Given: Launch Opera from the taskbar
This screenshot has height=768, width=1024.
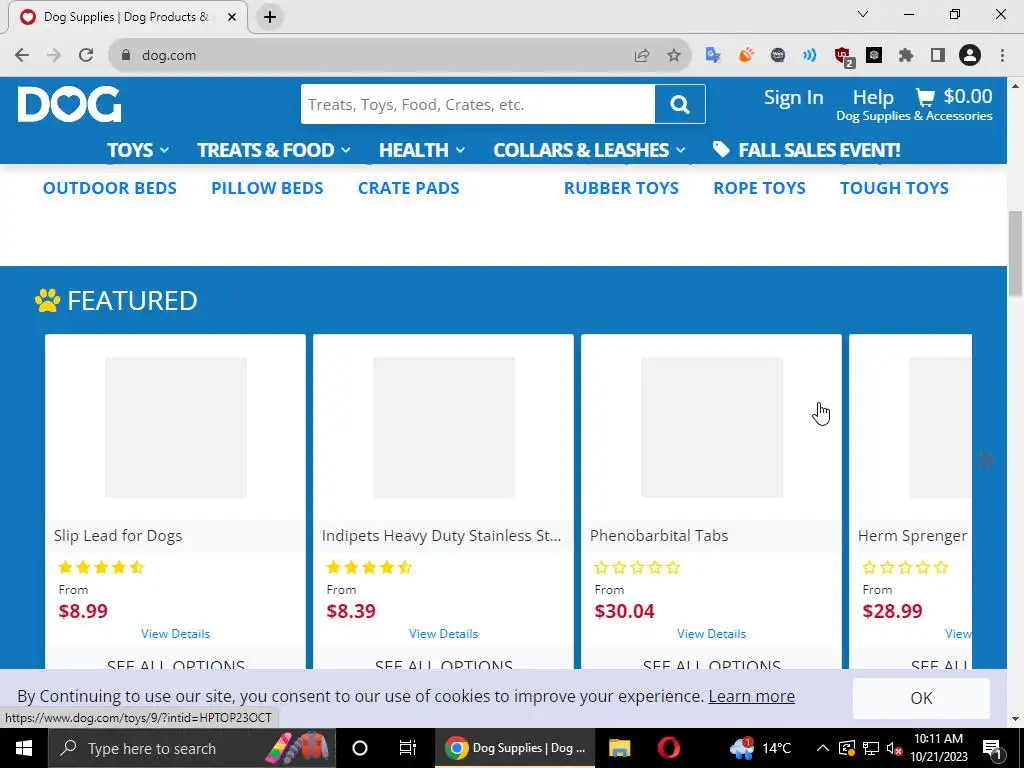Looking at the screenshot, I should tap(669, 748).
